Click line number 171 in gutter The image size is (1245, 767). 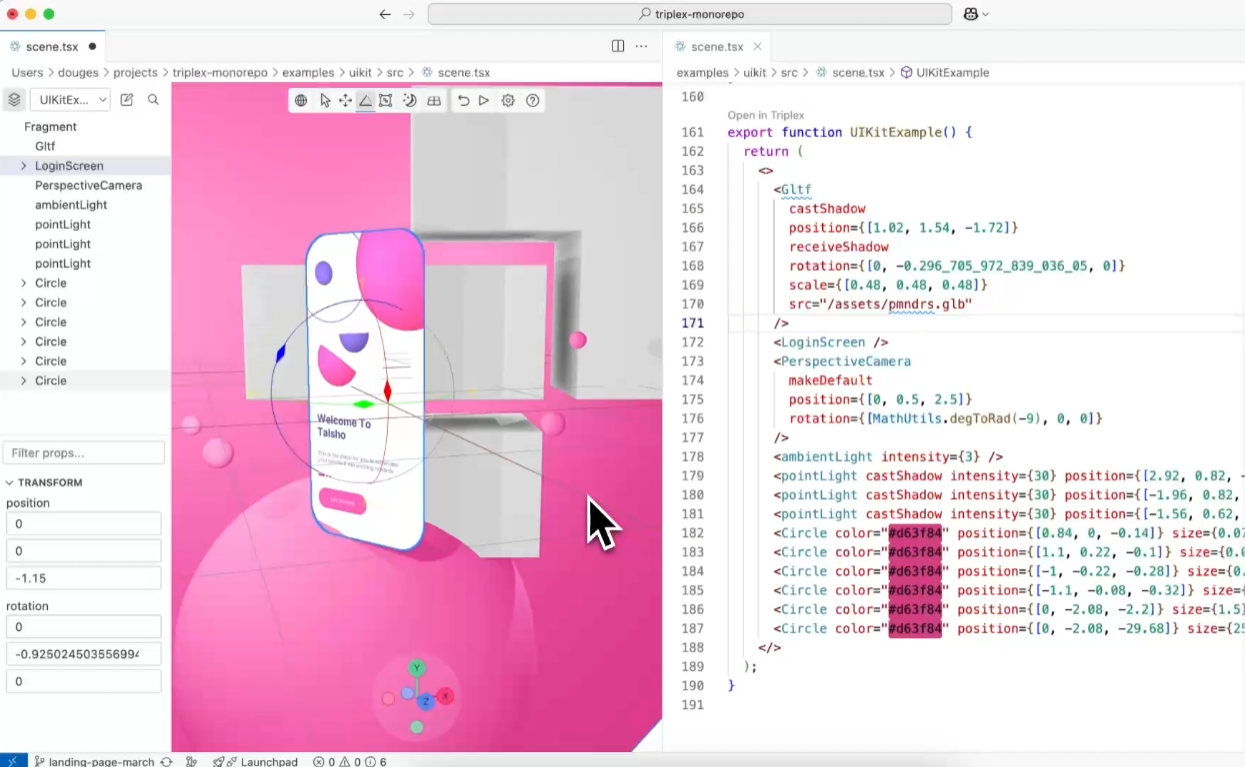[692, 323]
